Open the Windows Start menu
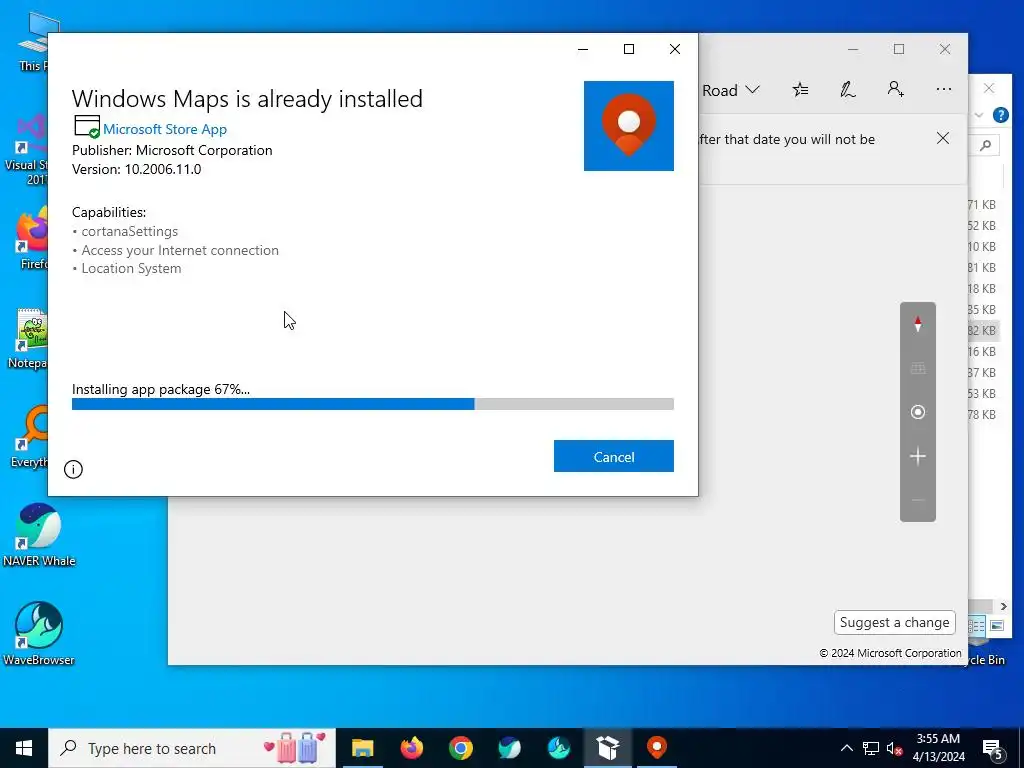Screen dimensions: 1024x768 click(x=24, y=748)
